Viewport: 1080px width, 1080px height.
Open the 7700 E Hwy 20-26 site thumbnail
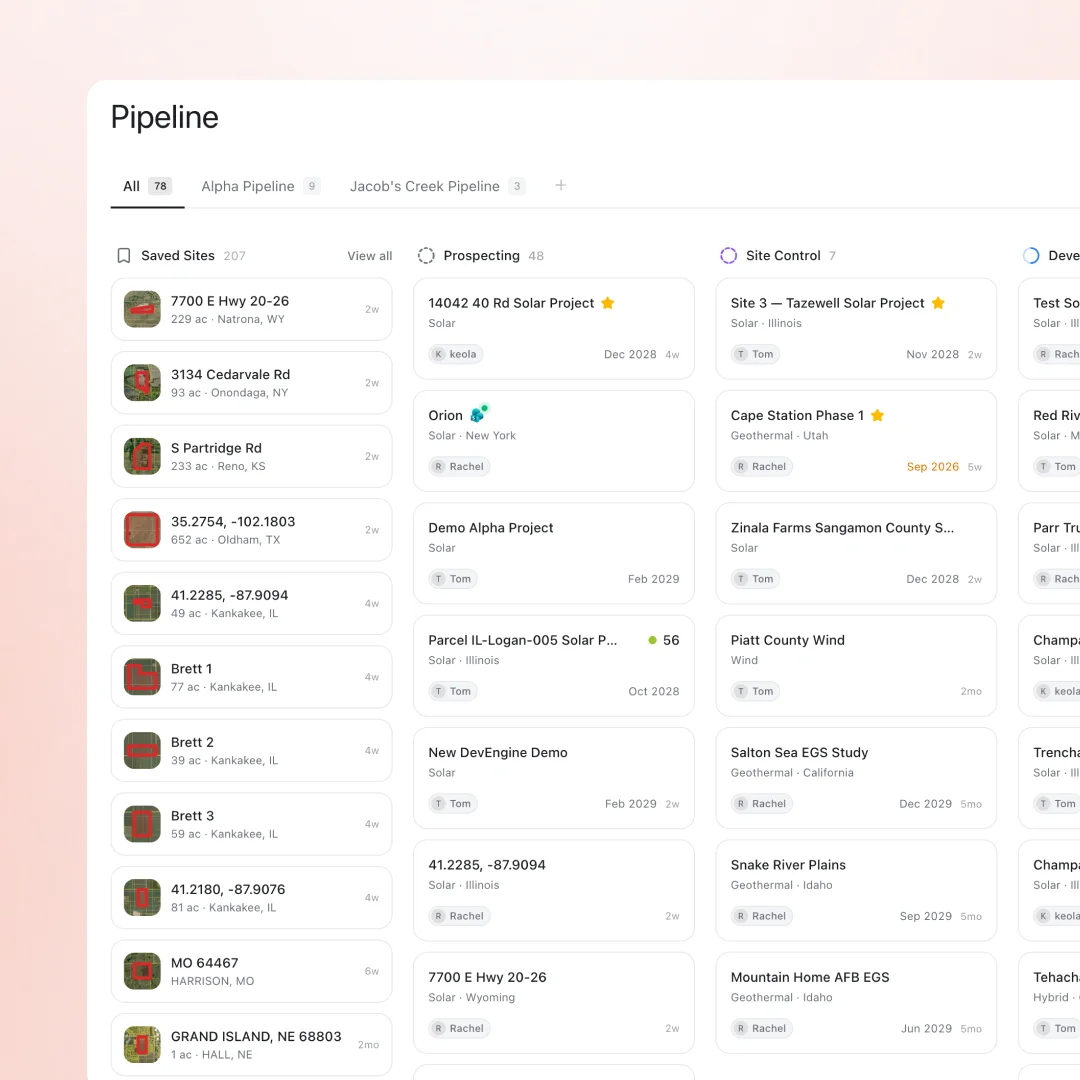pos(142,309)
